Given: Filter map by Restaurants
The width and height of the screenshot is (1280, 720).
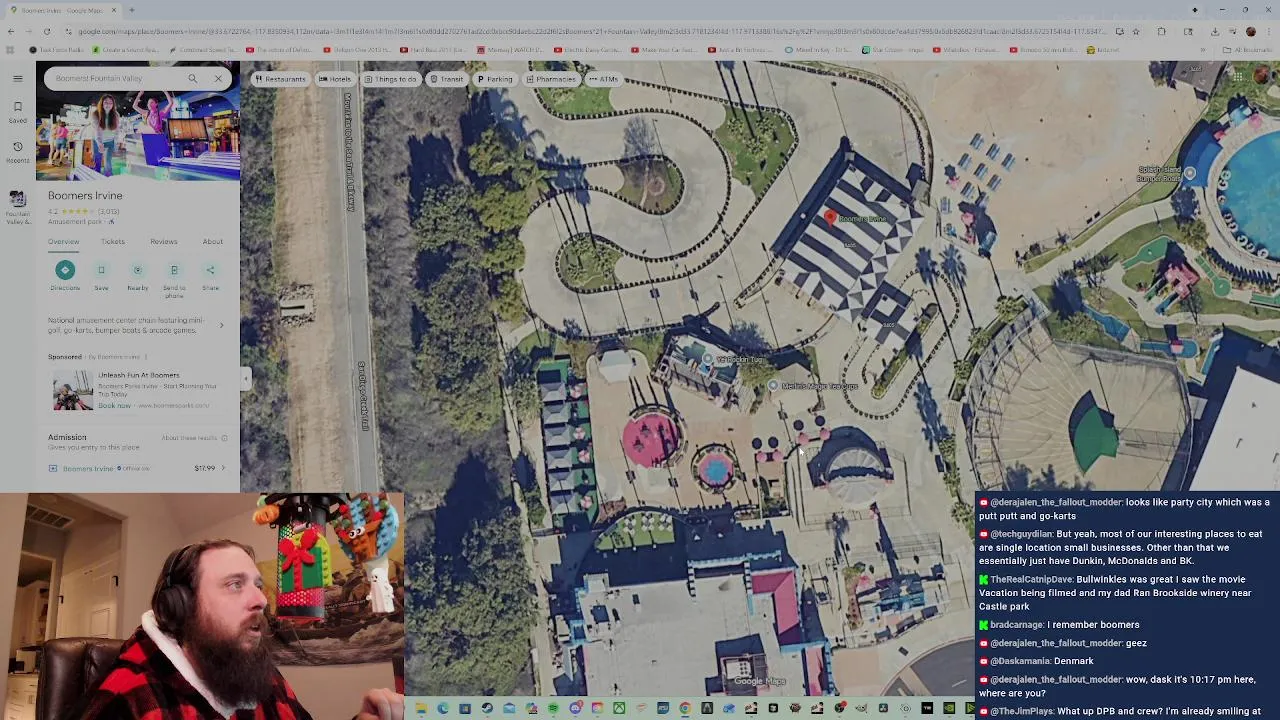Looking at the screenshot, I should click(x=280, y=79).
